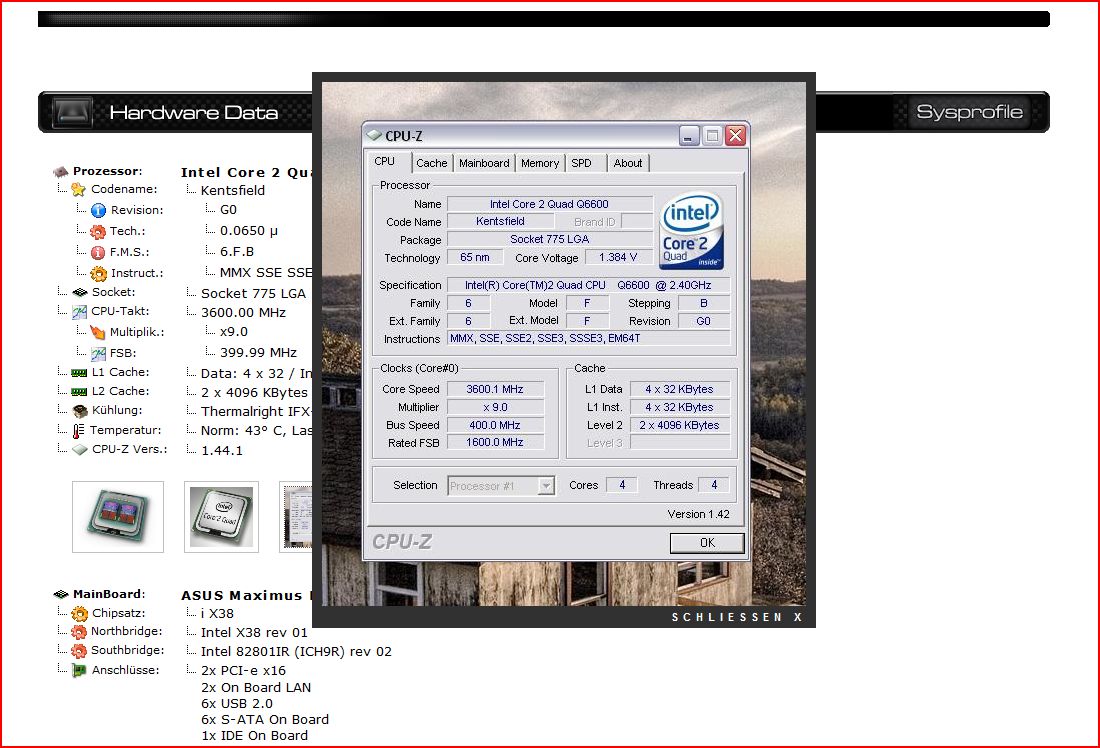1100x748 pixels.
Task: Click the Name field Intel Core 2 Quad Q6600
Action: (x=549, y=204)
